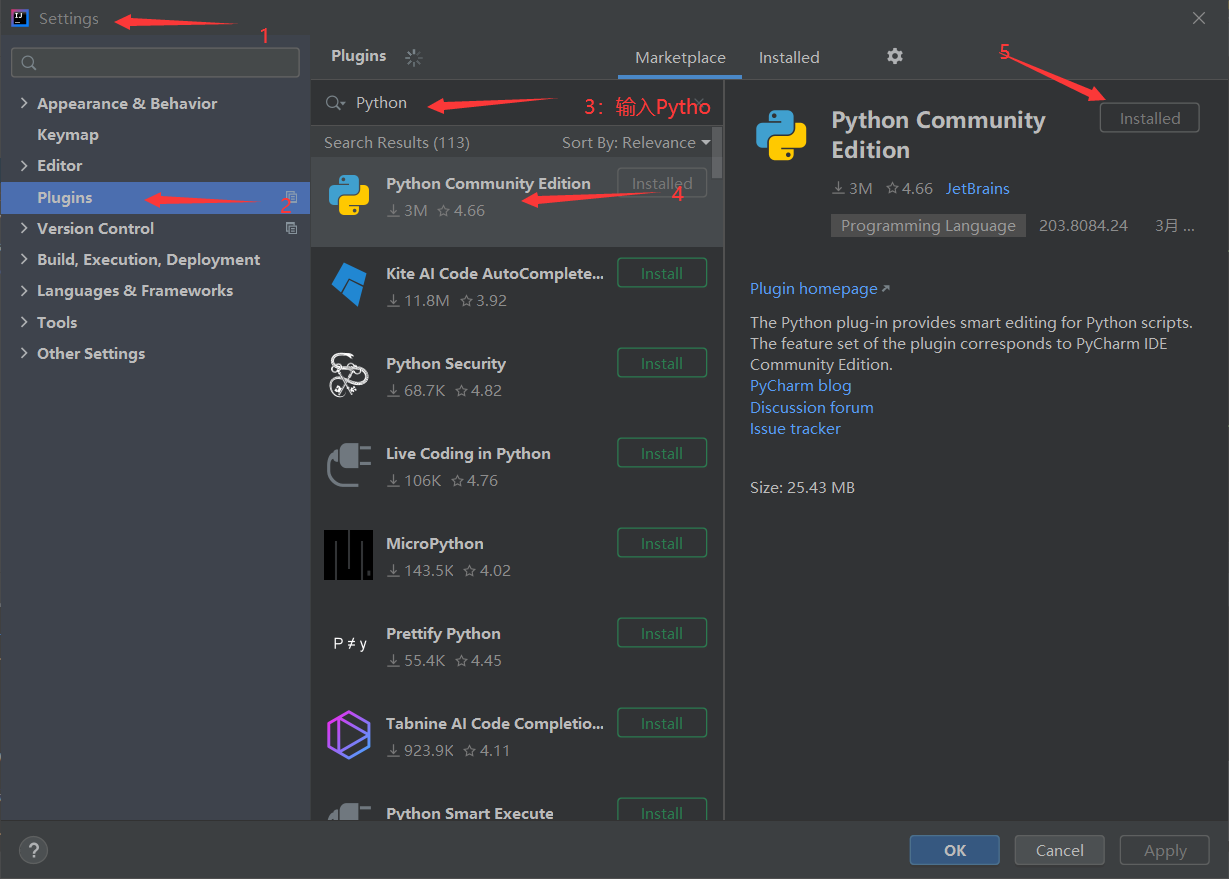Expand the Tools settings section
The image size is (1229, 879).
pos(25,322)
